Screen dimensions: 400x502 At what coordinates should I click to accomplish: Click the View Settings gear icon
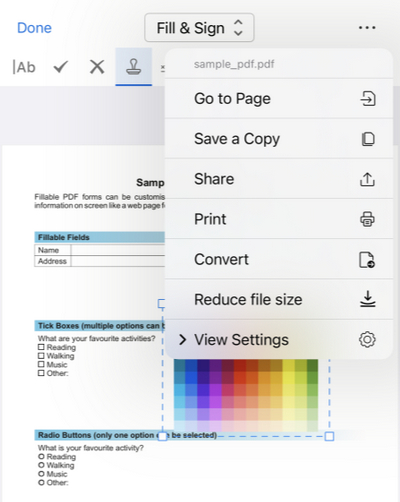[367, 340]
